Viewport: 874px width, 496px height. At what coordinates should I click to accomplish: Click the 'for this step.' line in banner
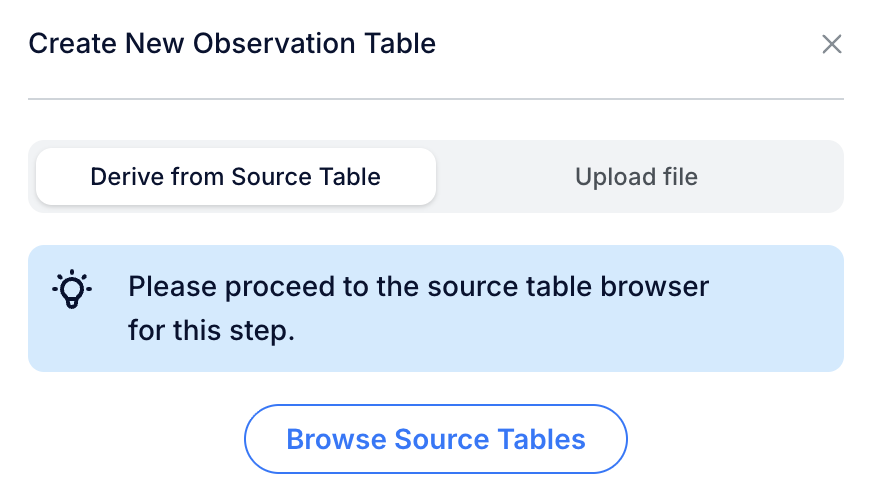tap(211, 330)
